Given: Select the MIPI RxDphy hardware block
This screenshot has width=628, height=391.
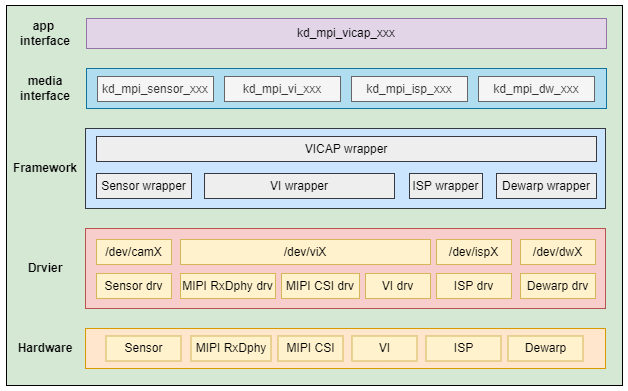Looking at the screenshot, I should (231, 348).
